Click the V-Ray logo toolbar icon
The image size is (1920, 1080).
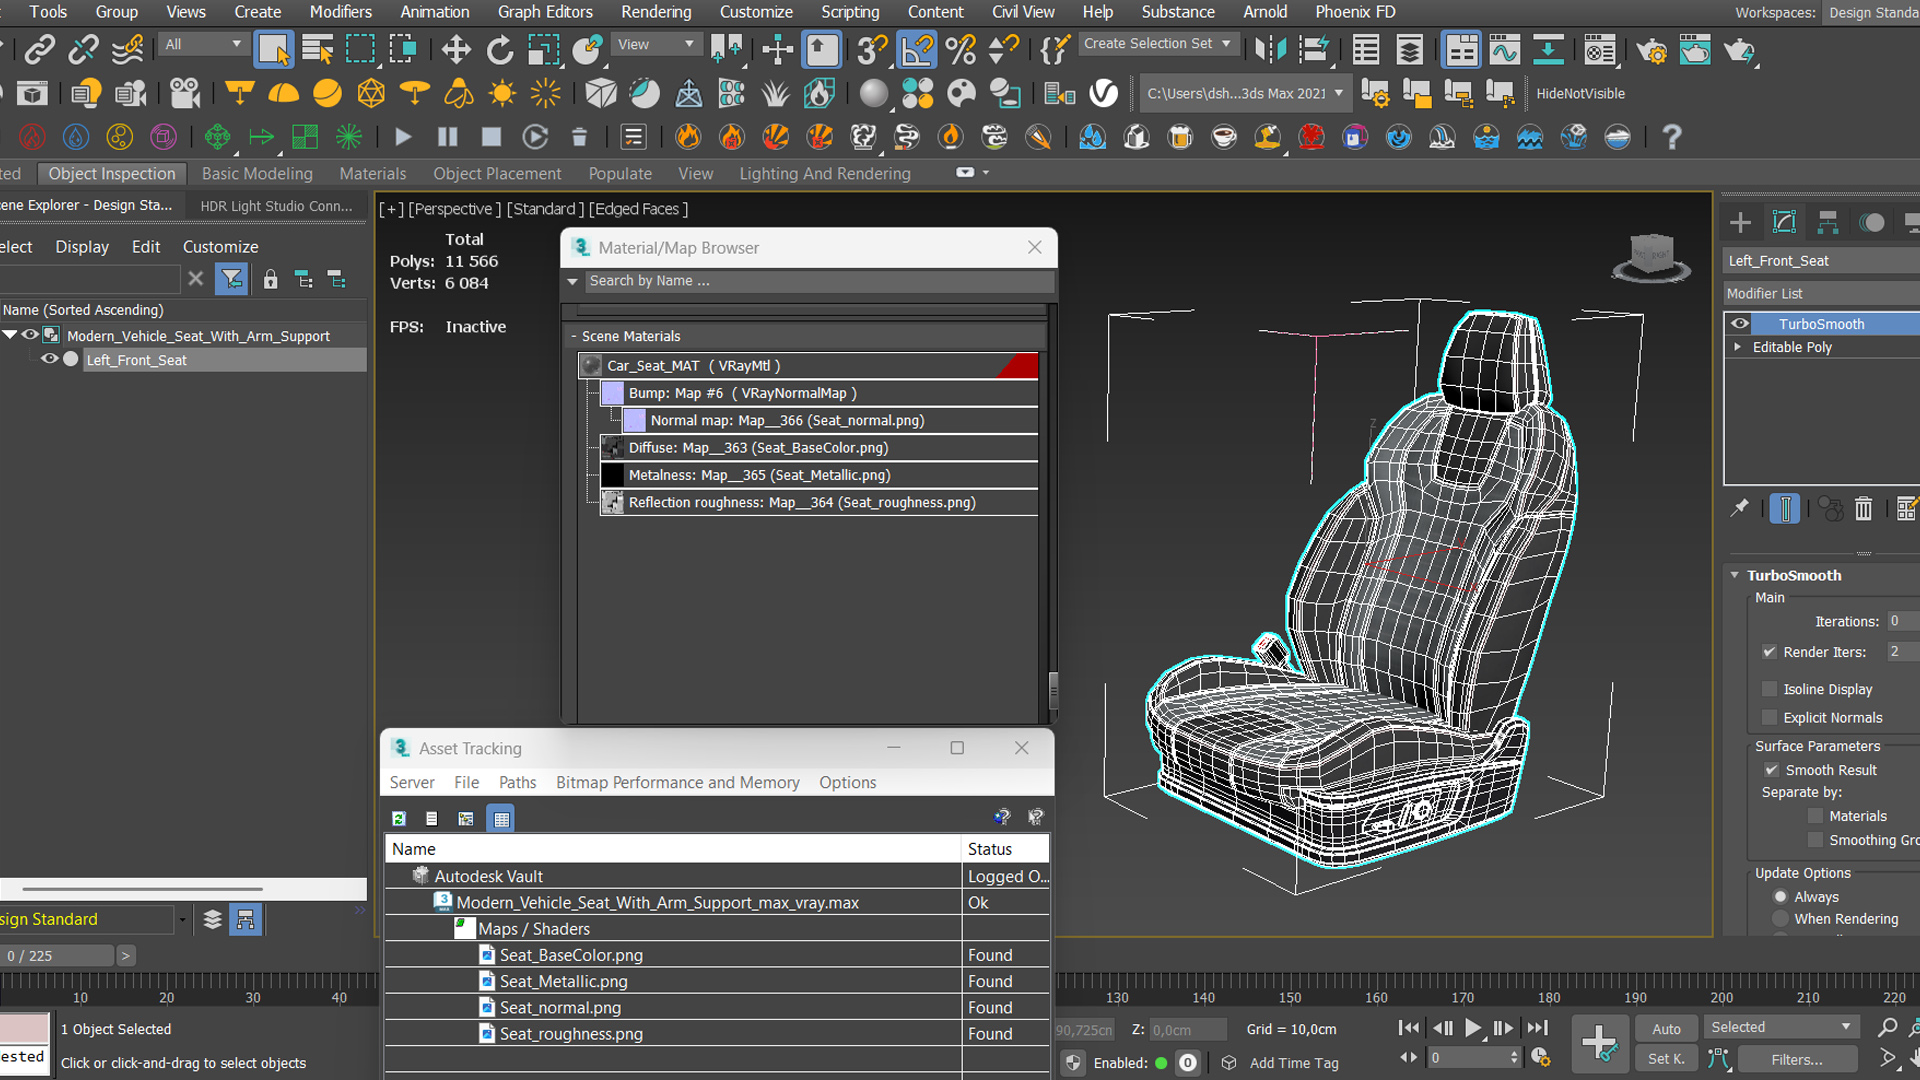pos(1103,93)
